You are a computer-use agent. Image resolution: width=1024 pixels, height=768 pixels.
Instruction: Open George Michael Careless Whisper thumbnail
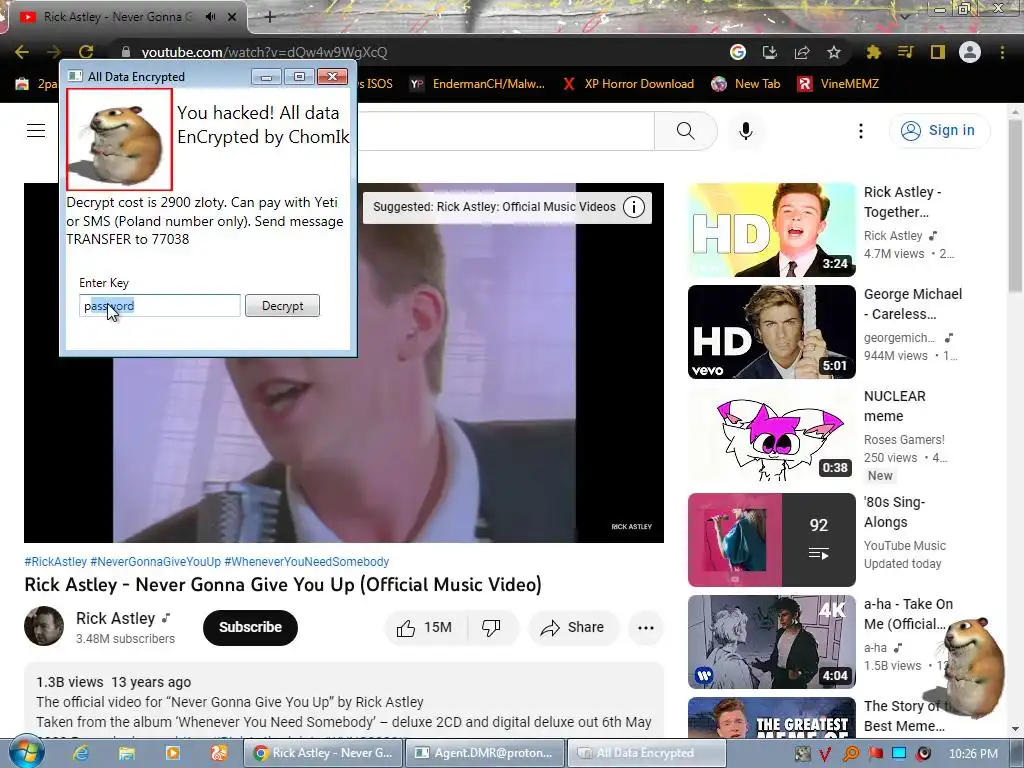click(771, 332)
